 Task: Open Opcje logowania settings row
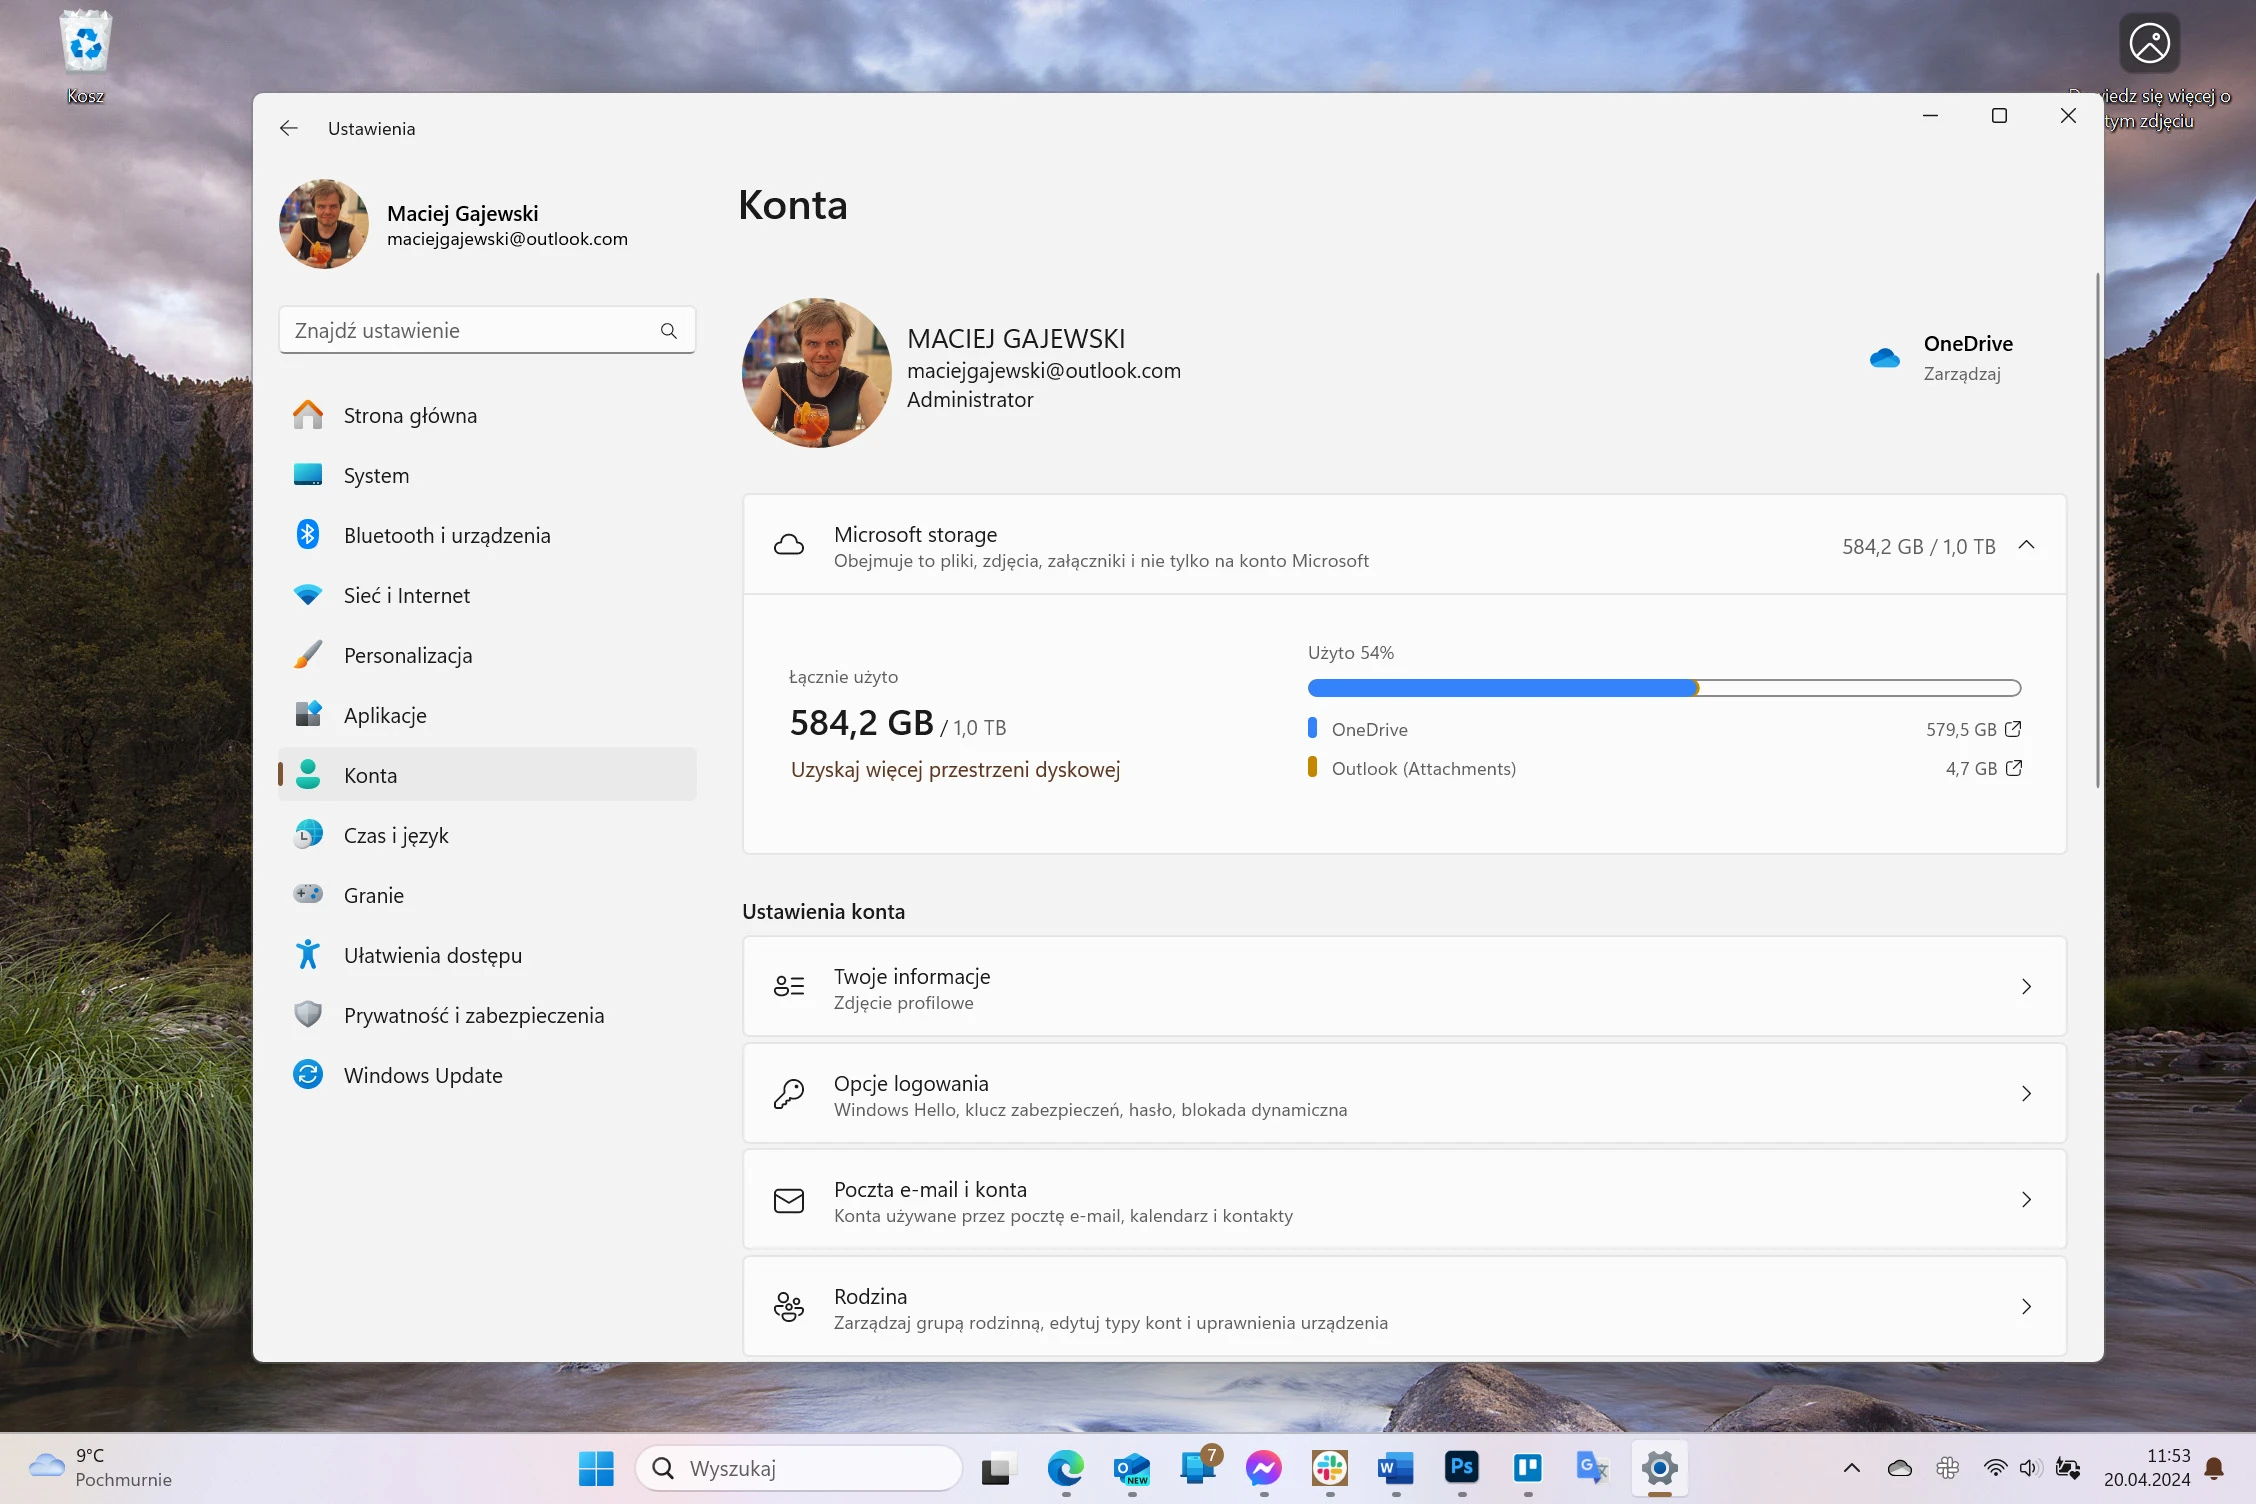[1404, 1094]
